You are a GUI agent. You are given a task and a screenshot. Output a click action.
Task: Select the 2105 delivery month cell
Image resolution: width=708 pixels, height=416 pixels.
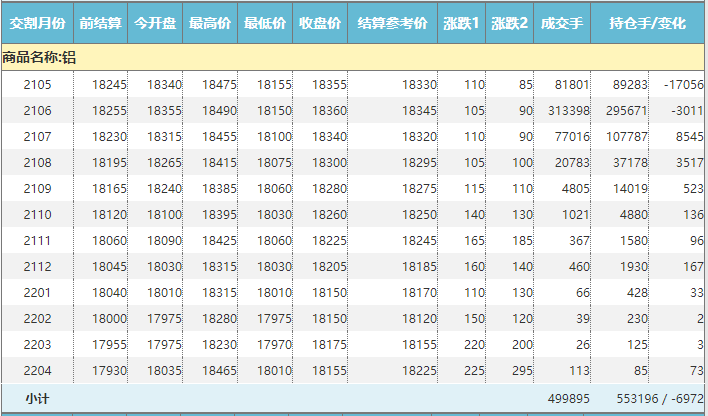(x=37, y=85)
